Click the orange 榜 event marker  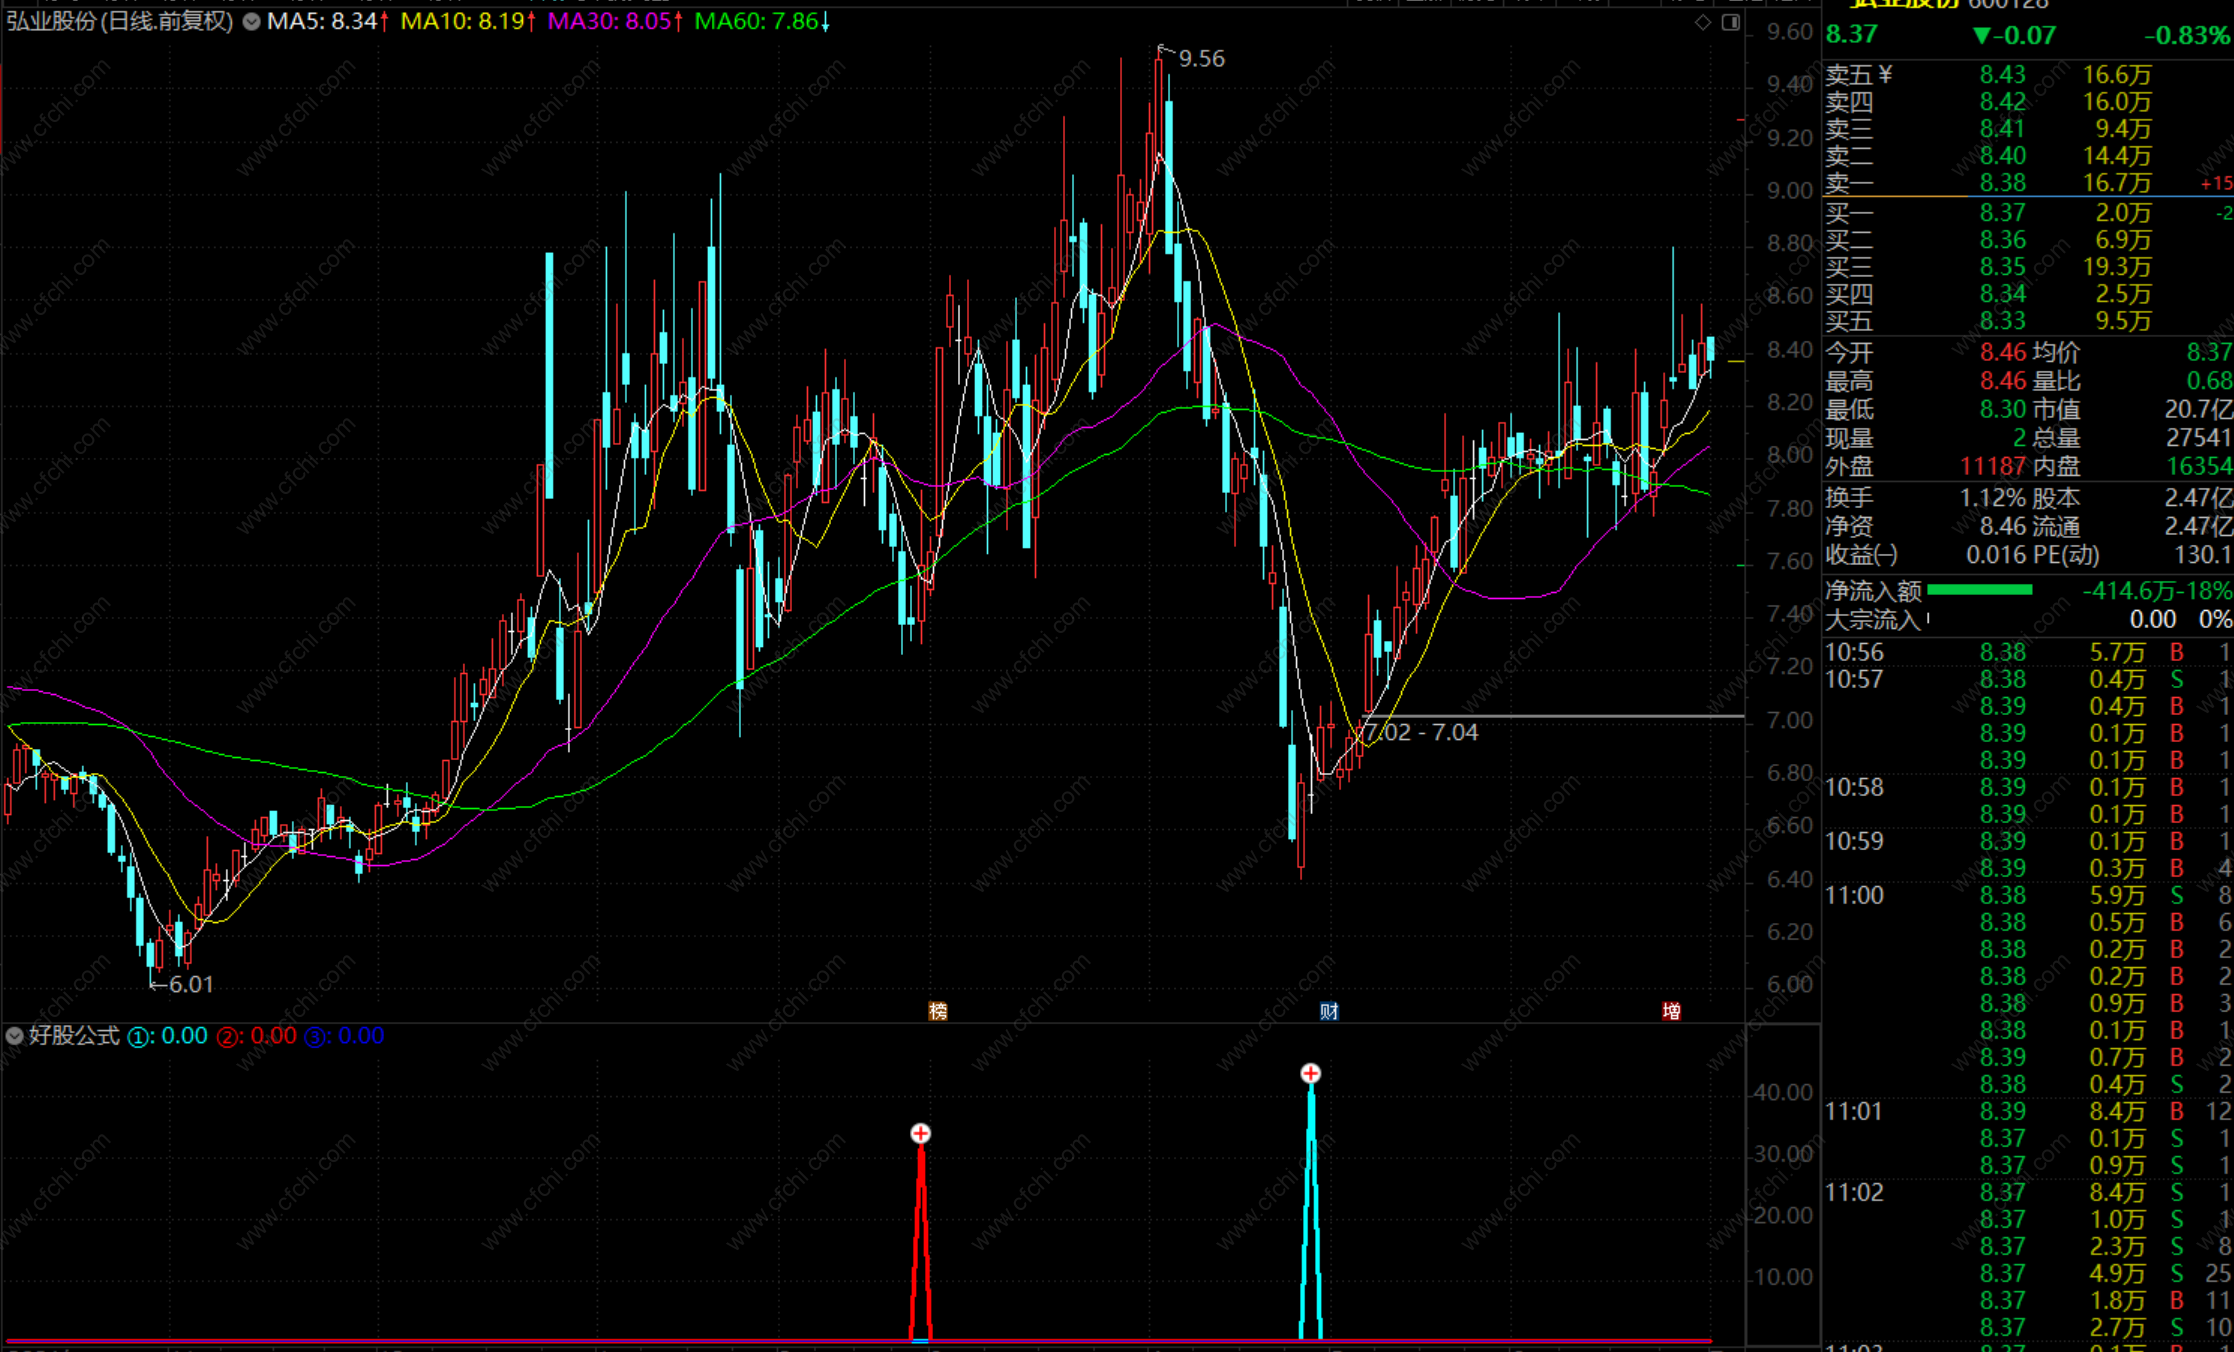[938, 1011]
